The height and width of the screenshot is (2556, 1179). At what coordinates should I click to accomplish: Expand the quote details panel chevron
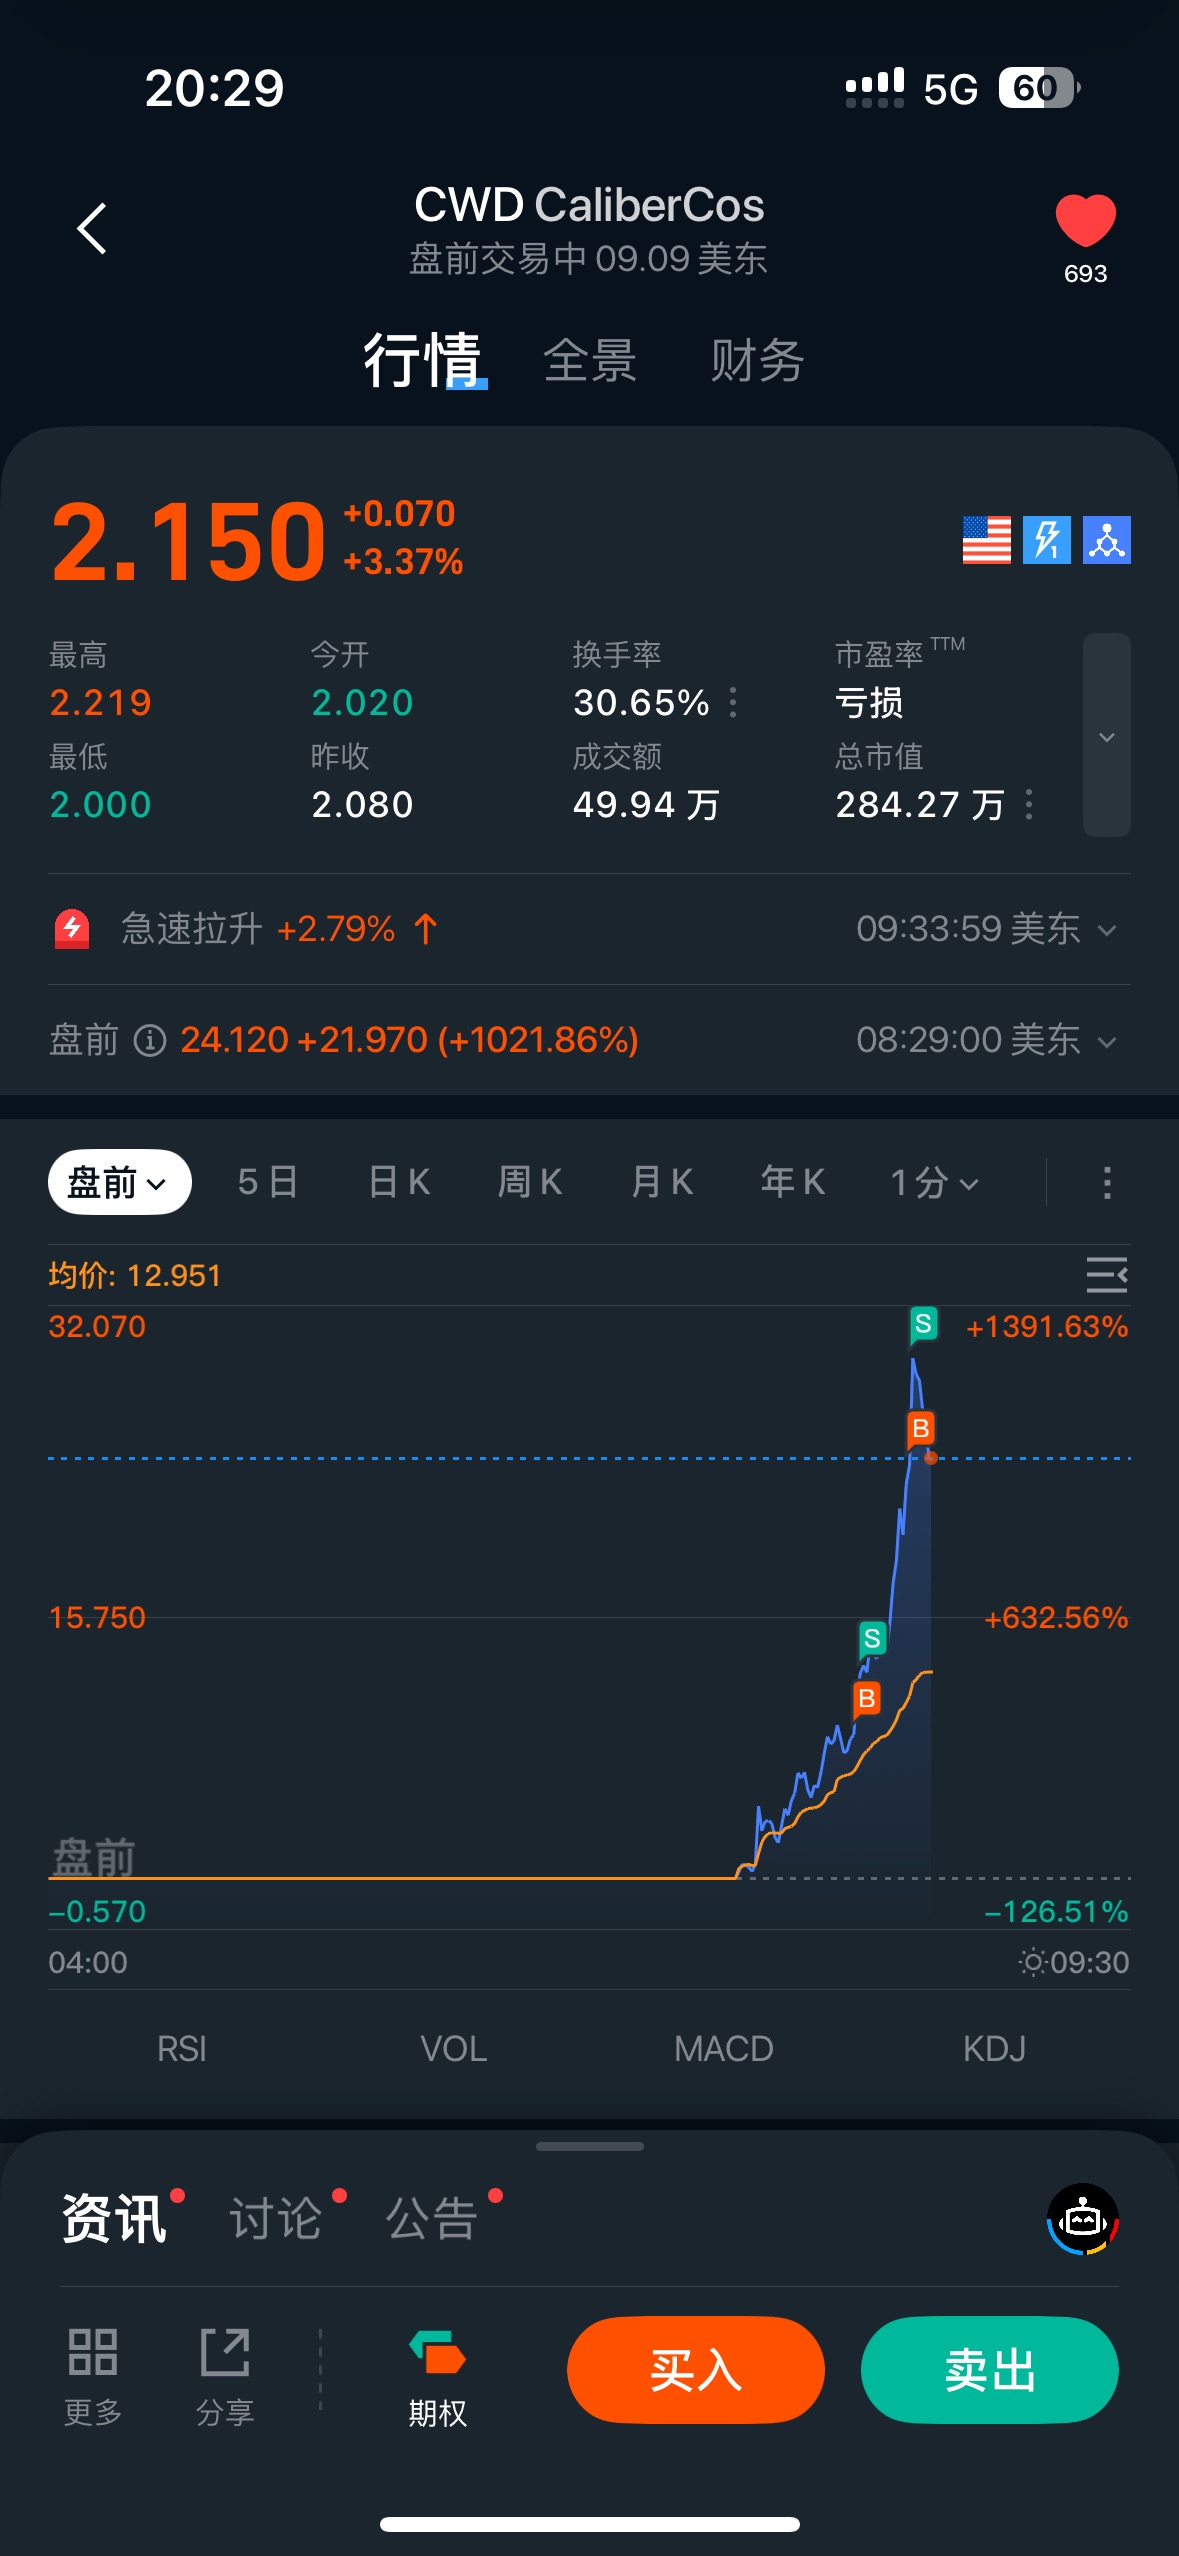tap(1106, 735)
